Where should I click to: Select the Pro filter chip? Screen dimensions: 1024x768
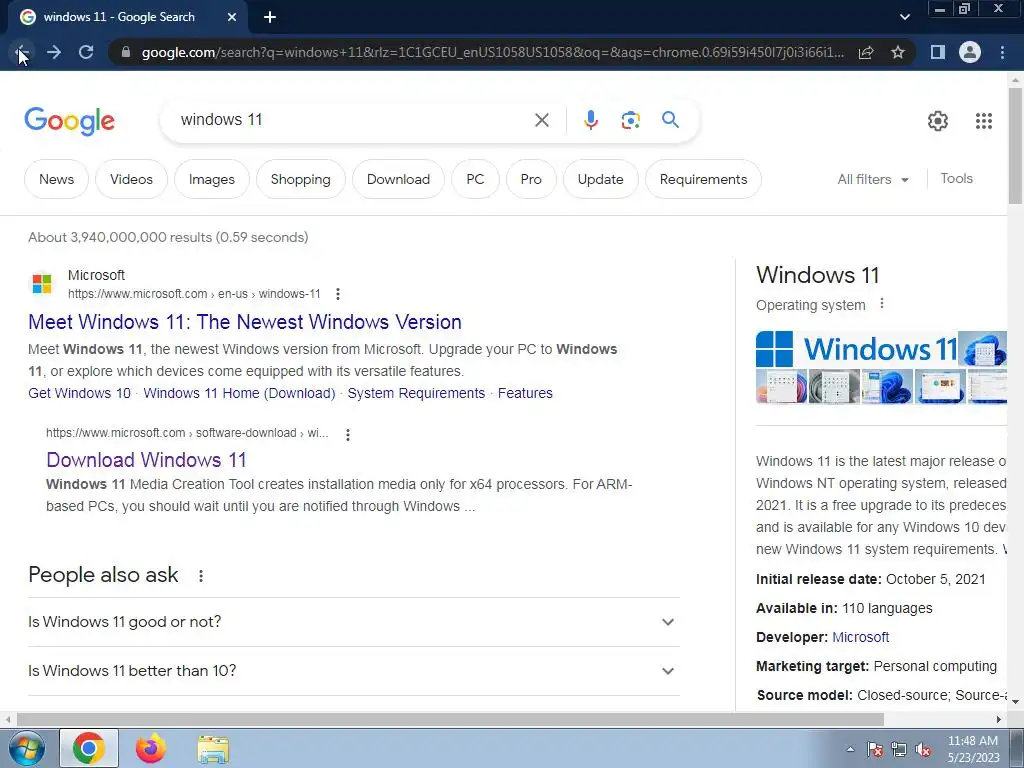[531, 179]
